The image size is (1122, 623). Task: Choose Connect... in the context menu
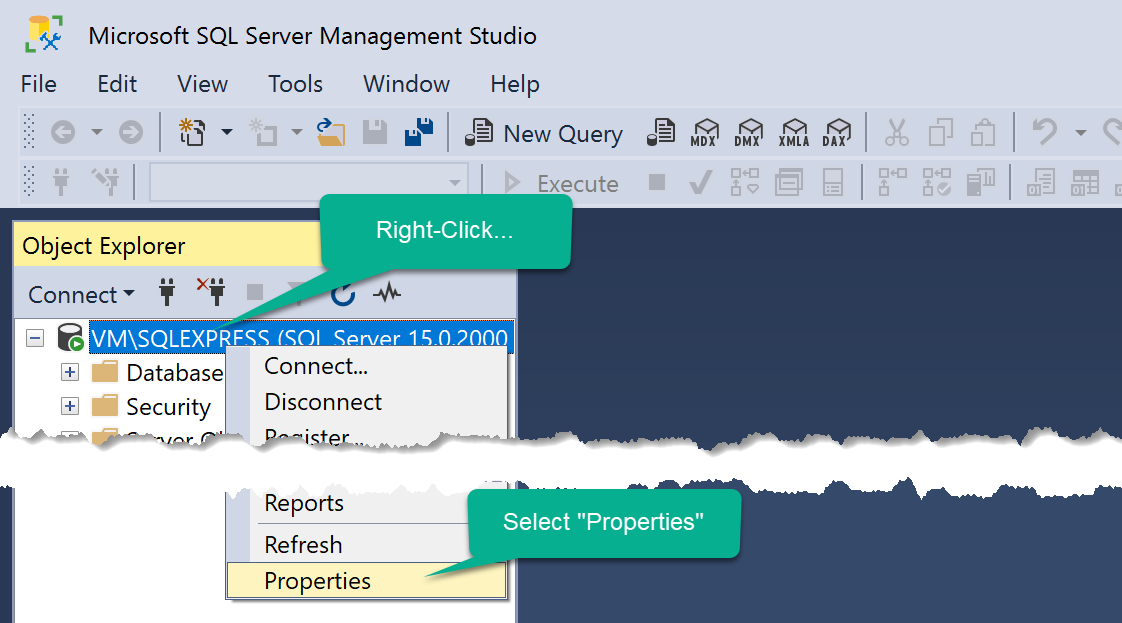(316, 366)
